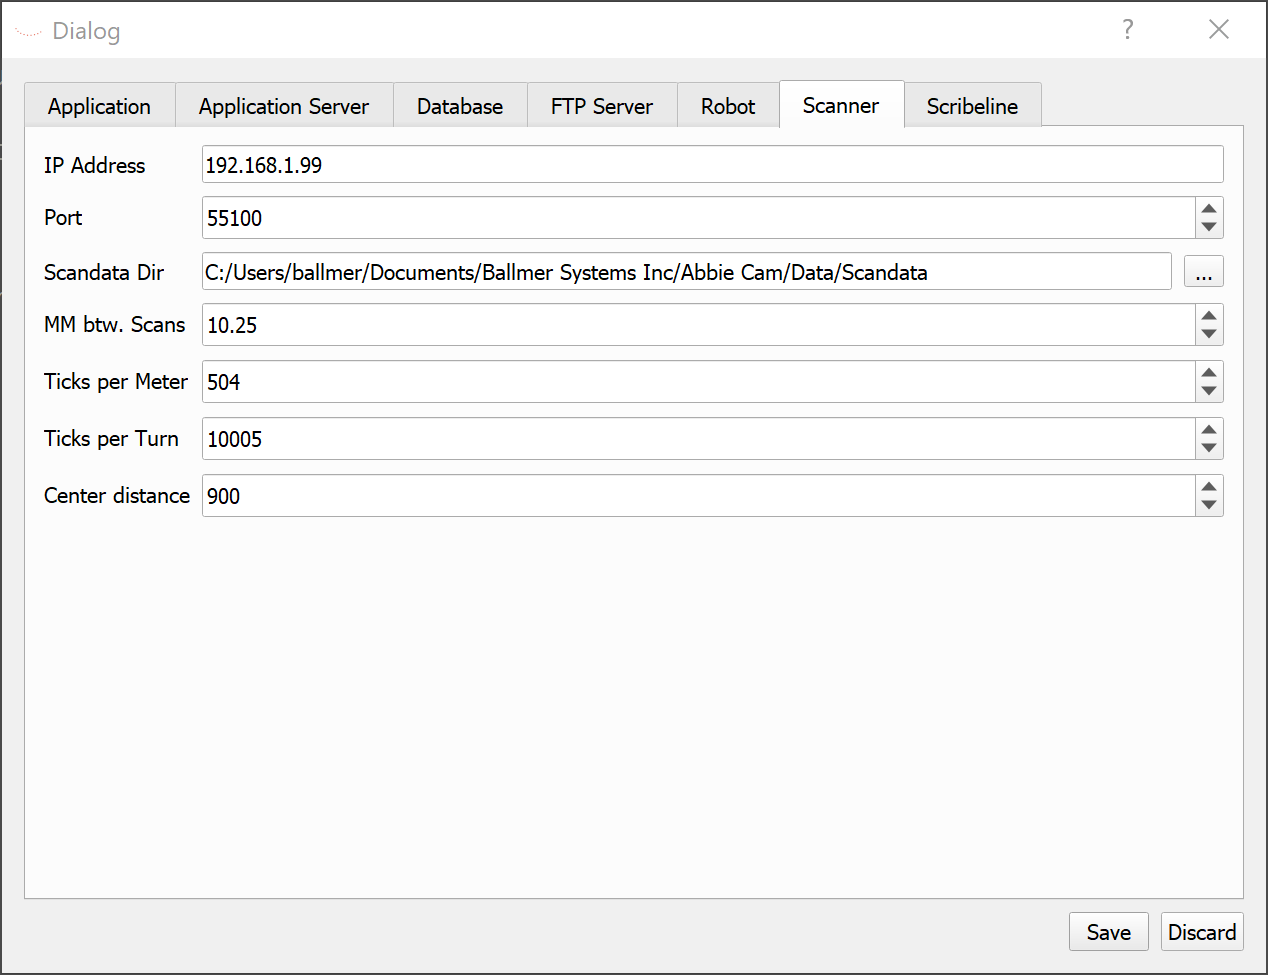Increment MM btw. Scans value
This screenshot has height=975, width=1268.
pyautogui.click(x=1209, y=315)
